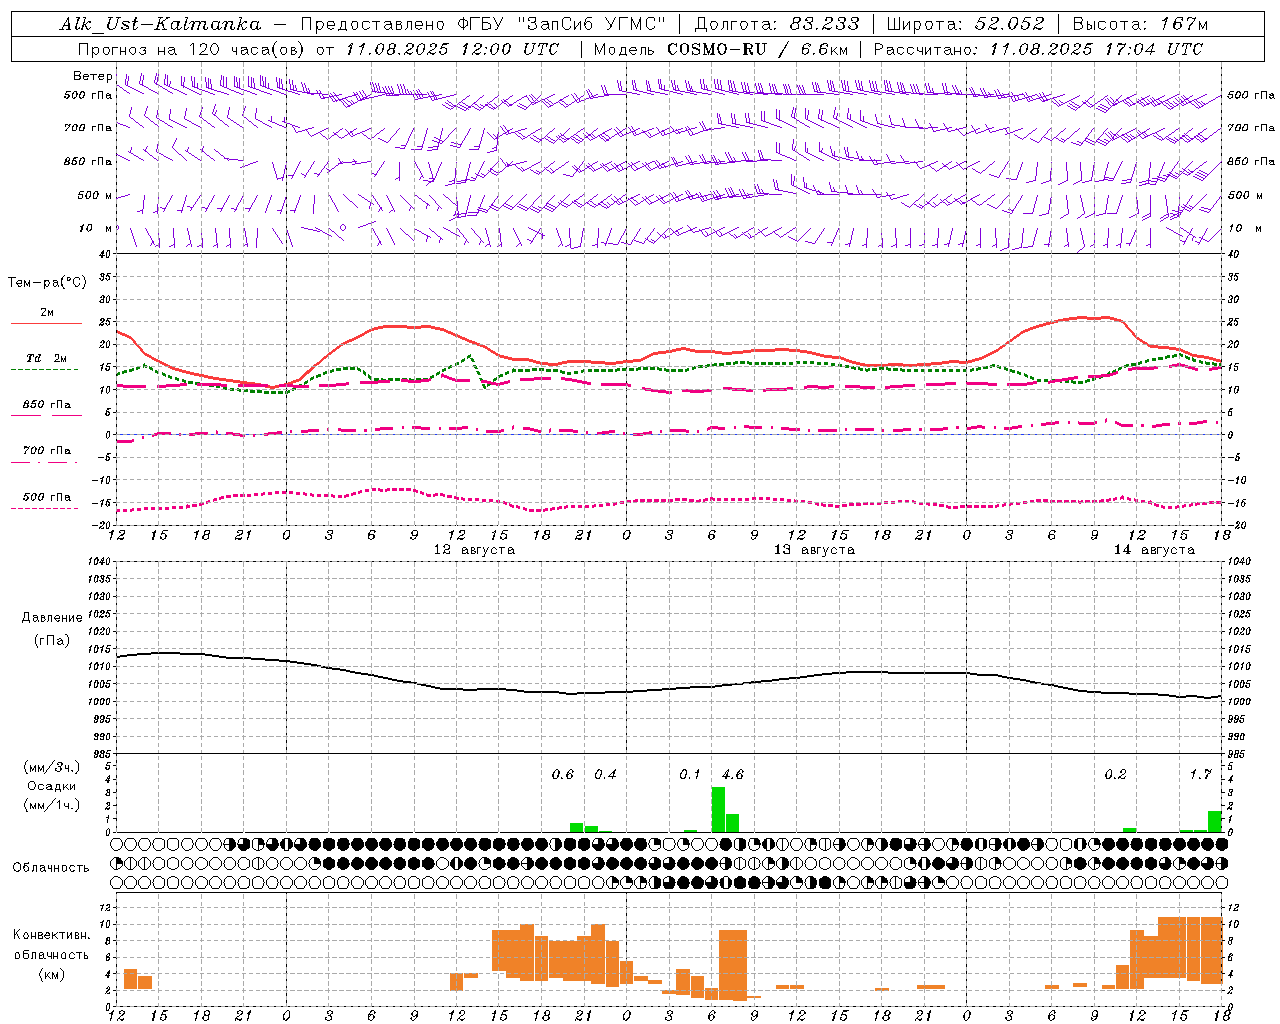
Task: Click the Рассчитано: 11.08.2025 17:04 UTC text
Action: (x=1038, y=49)
